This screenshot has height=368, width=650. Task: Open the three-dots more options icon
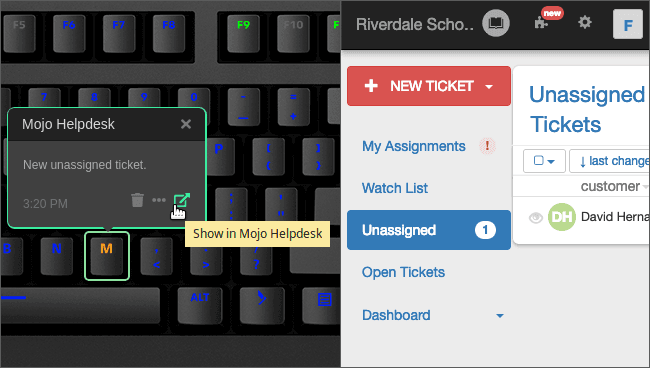(x=159, y=200)
